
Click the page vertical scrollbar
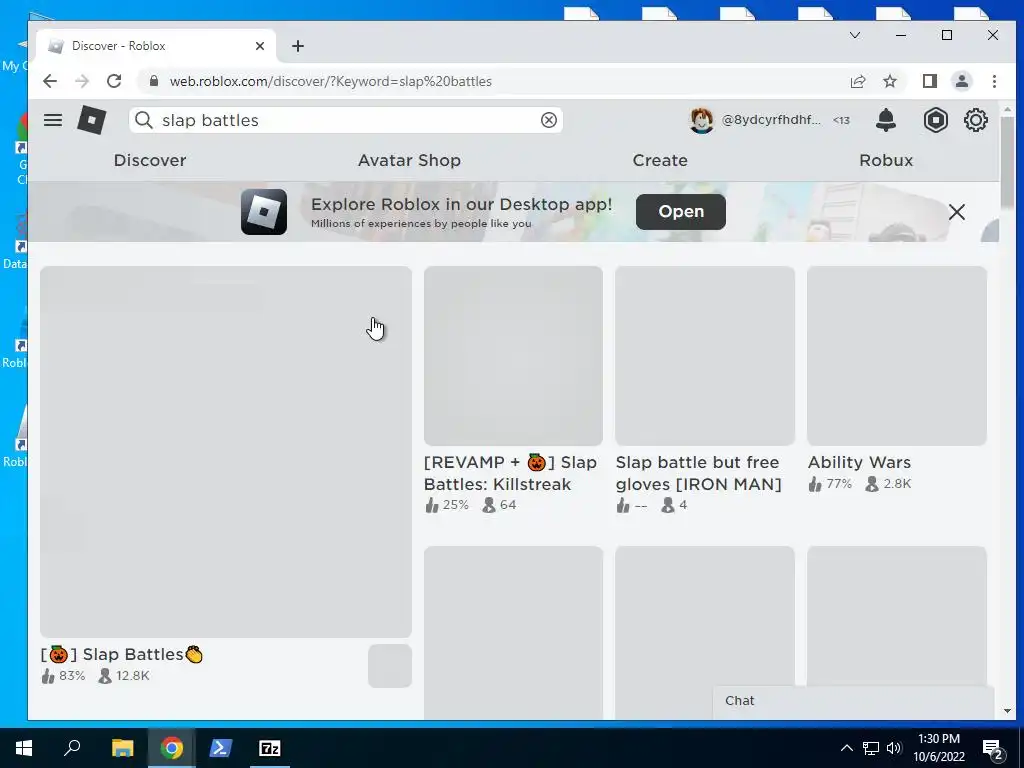1006,163
